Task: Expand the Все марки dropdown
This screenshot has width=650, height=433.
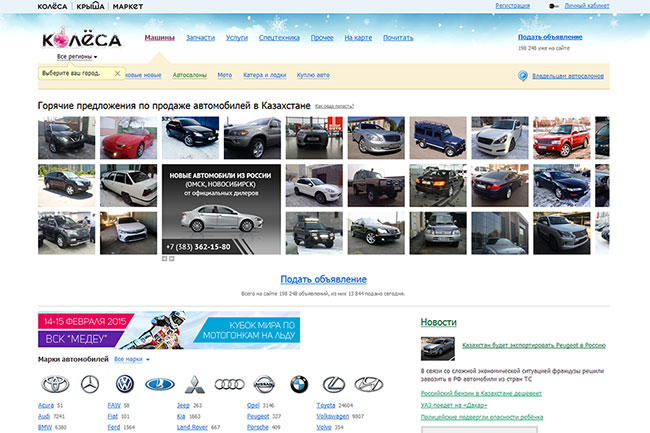Action: pyautogui.click(x=132, y=359)
